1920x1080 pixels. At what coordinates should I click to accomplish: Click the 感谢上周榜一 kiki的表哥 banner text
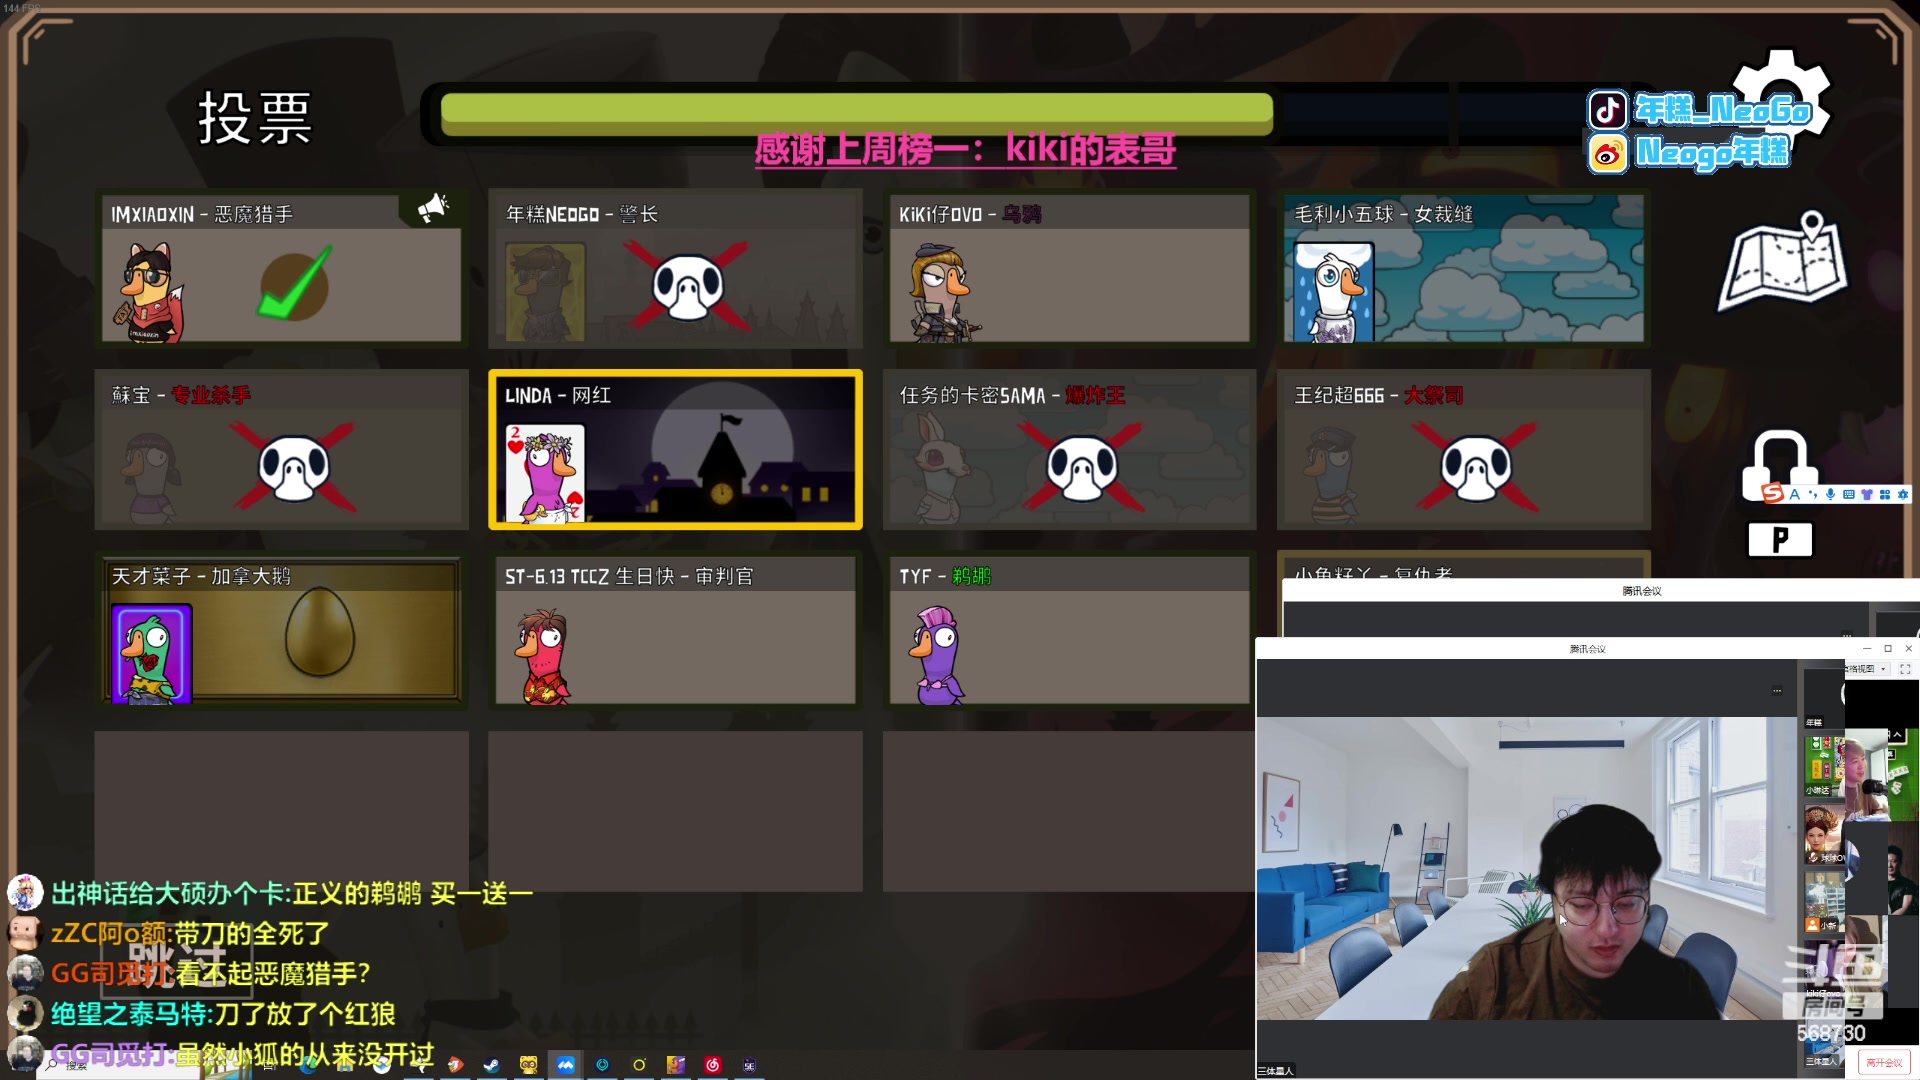tap(965, 149)
